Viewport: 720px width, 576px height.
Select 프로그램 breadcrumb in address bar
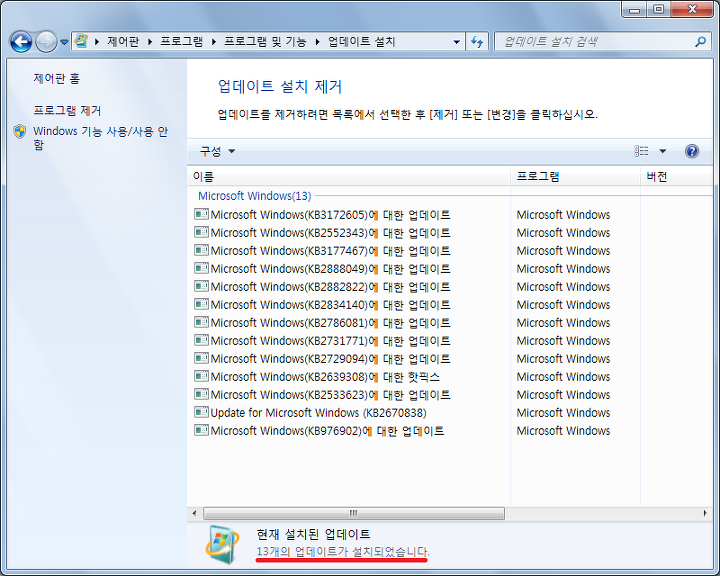(x=182, y=42)
